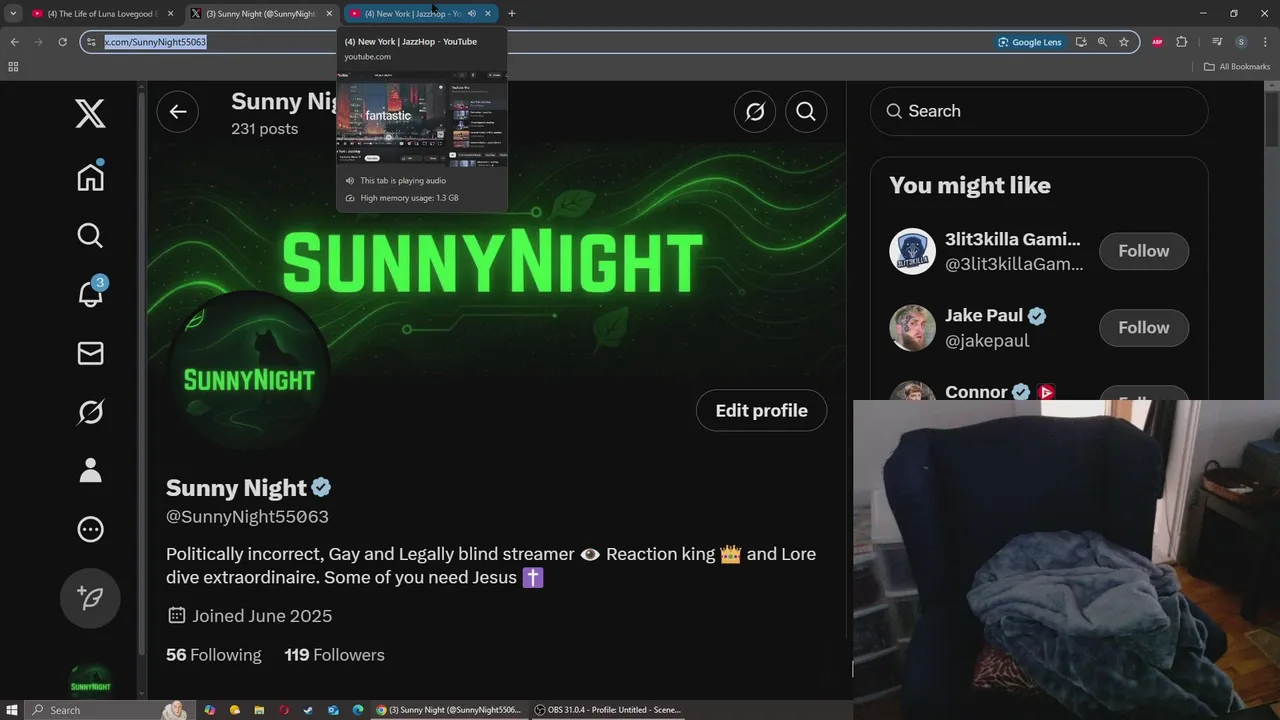The image size is (1280, 720).
Task: Click Windows taskbar Search box
Action: 110,710
